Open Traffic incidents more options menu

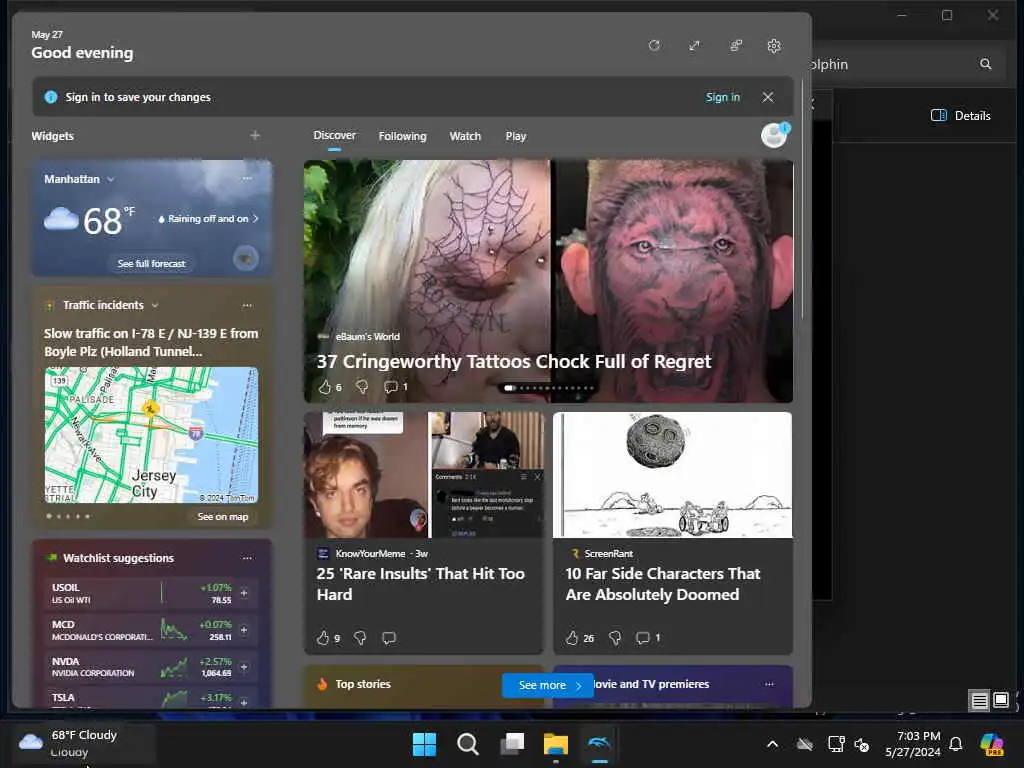[247, 305]
